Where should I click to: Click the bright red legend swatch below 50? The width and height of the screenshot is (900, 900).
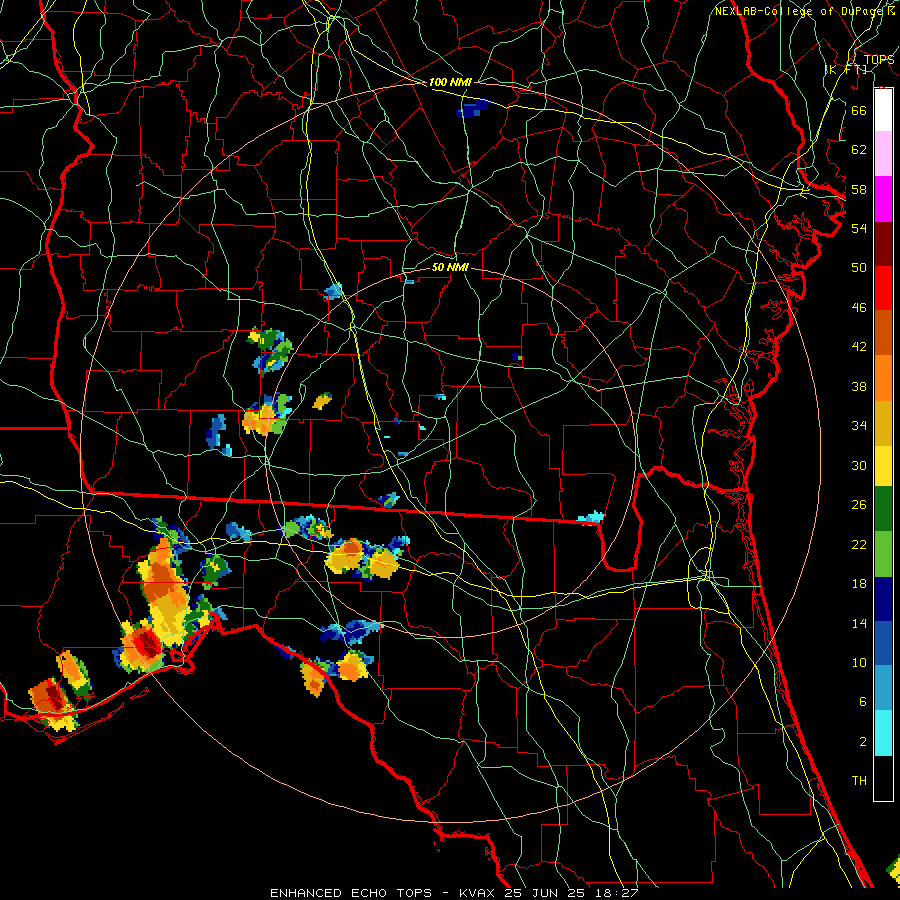(883, 288)
